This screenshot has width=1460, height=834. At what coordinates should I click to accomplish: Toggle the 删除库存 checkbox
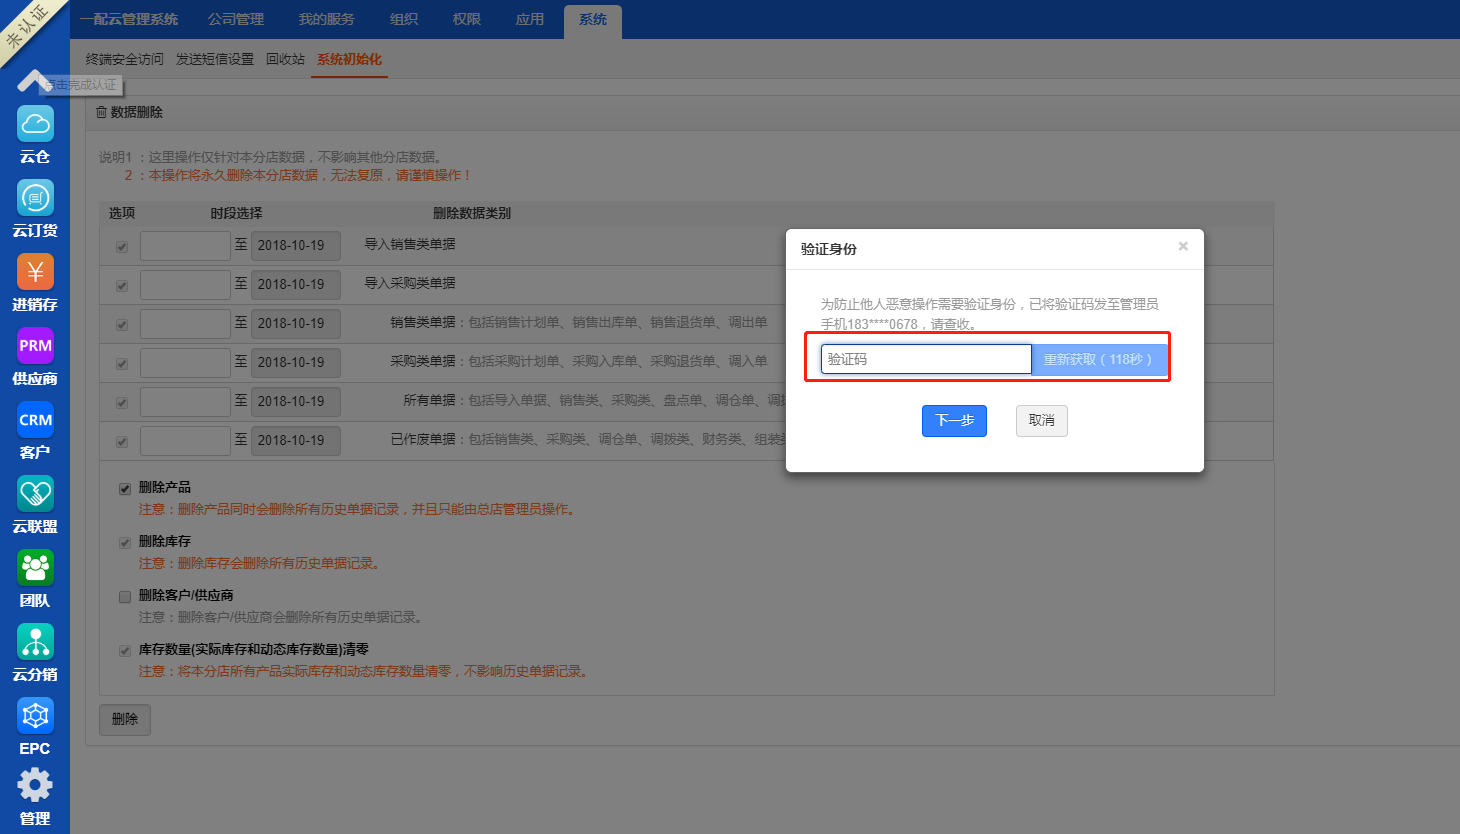(125, 543)
